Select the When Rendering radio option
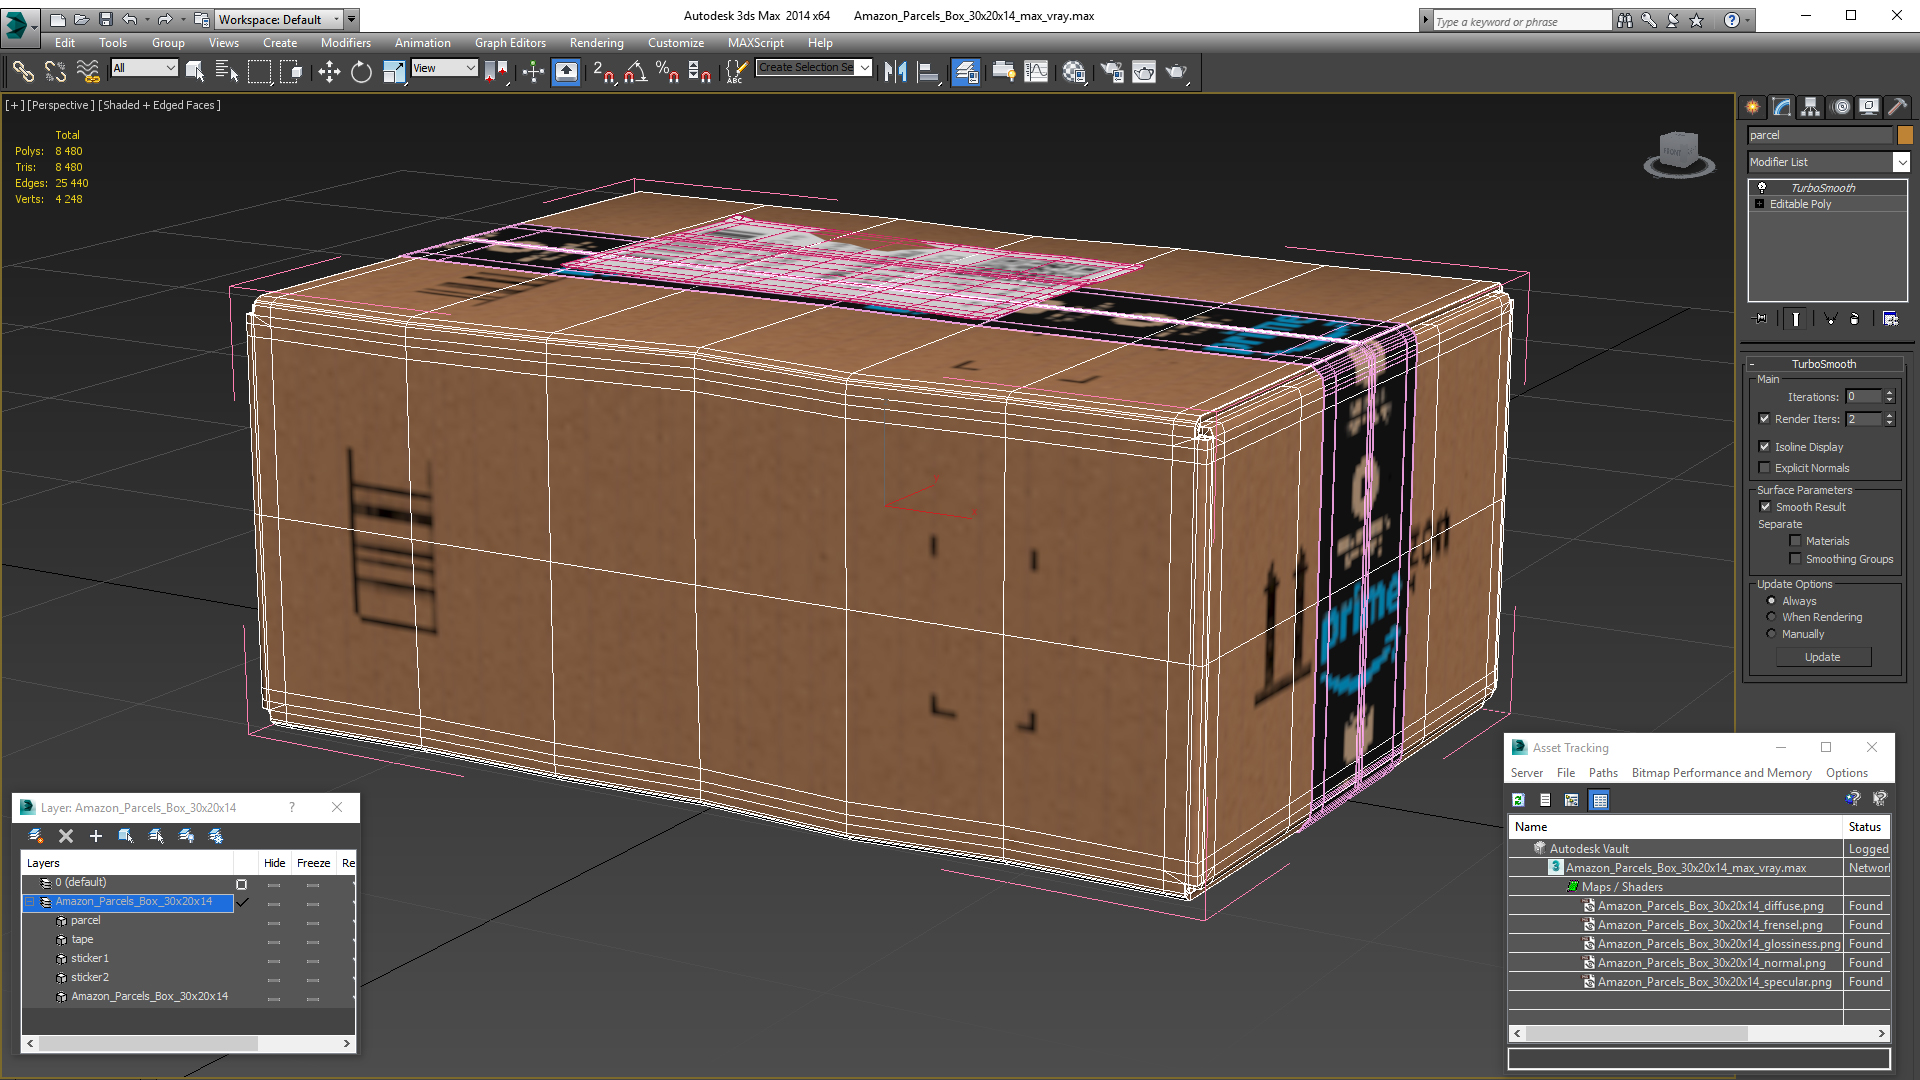1920x1080 pixels. 1771,617
